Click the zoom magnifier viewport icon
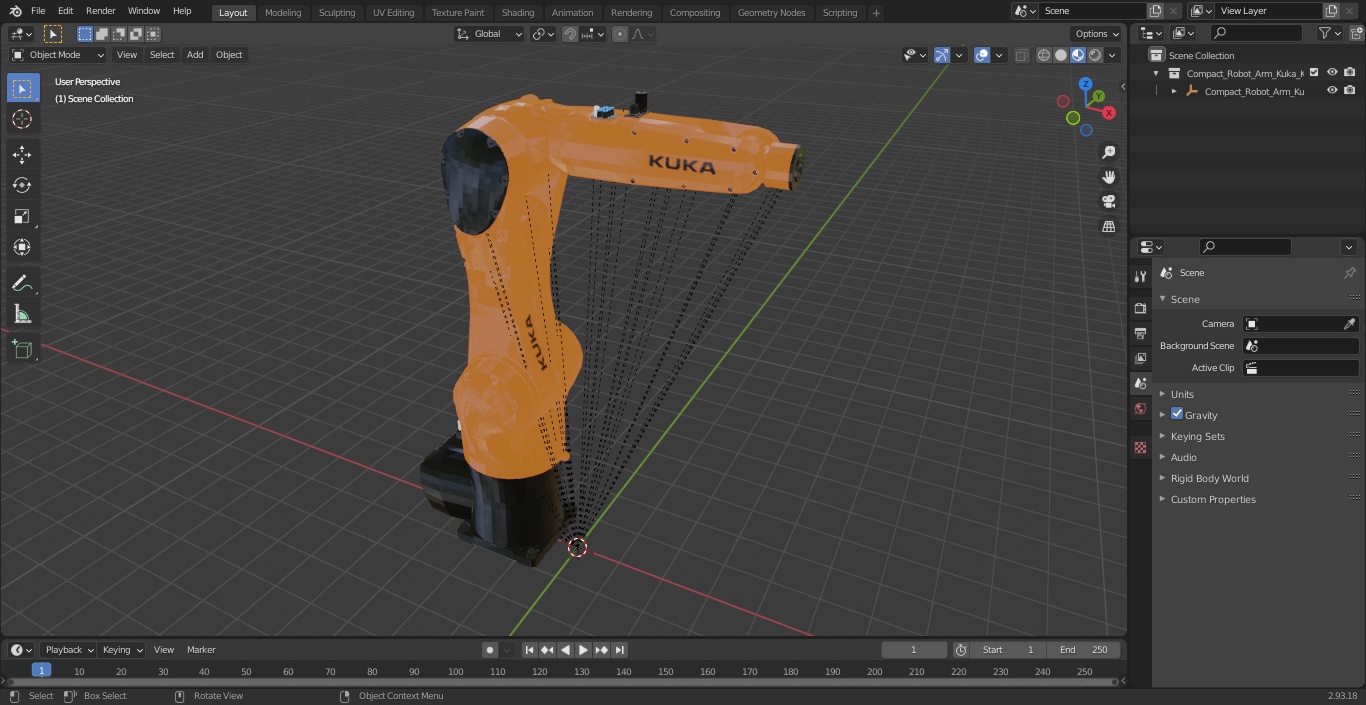 click(1108, 152)
